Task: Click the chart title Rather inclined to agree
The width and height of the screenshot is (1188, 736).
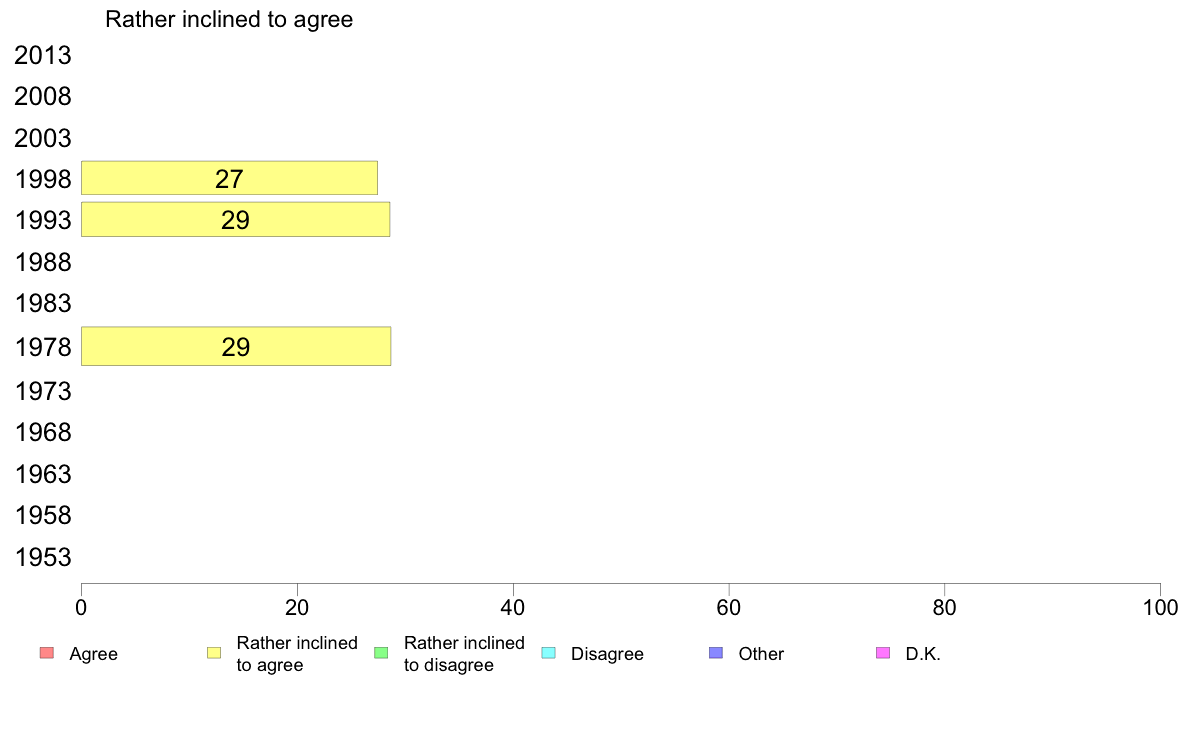Action: 229,19
